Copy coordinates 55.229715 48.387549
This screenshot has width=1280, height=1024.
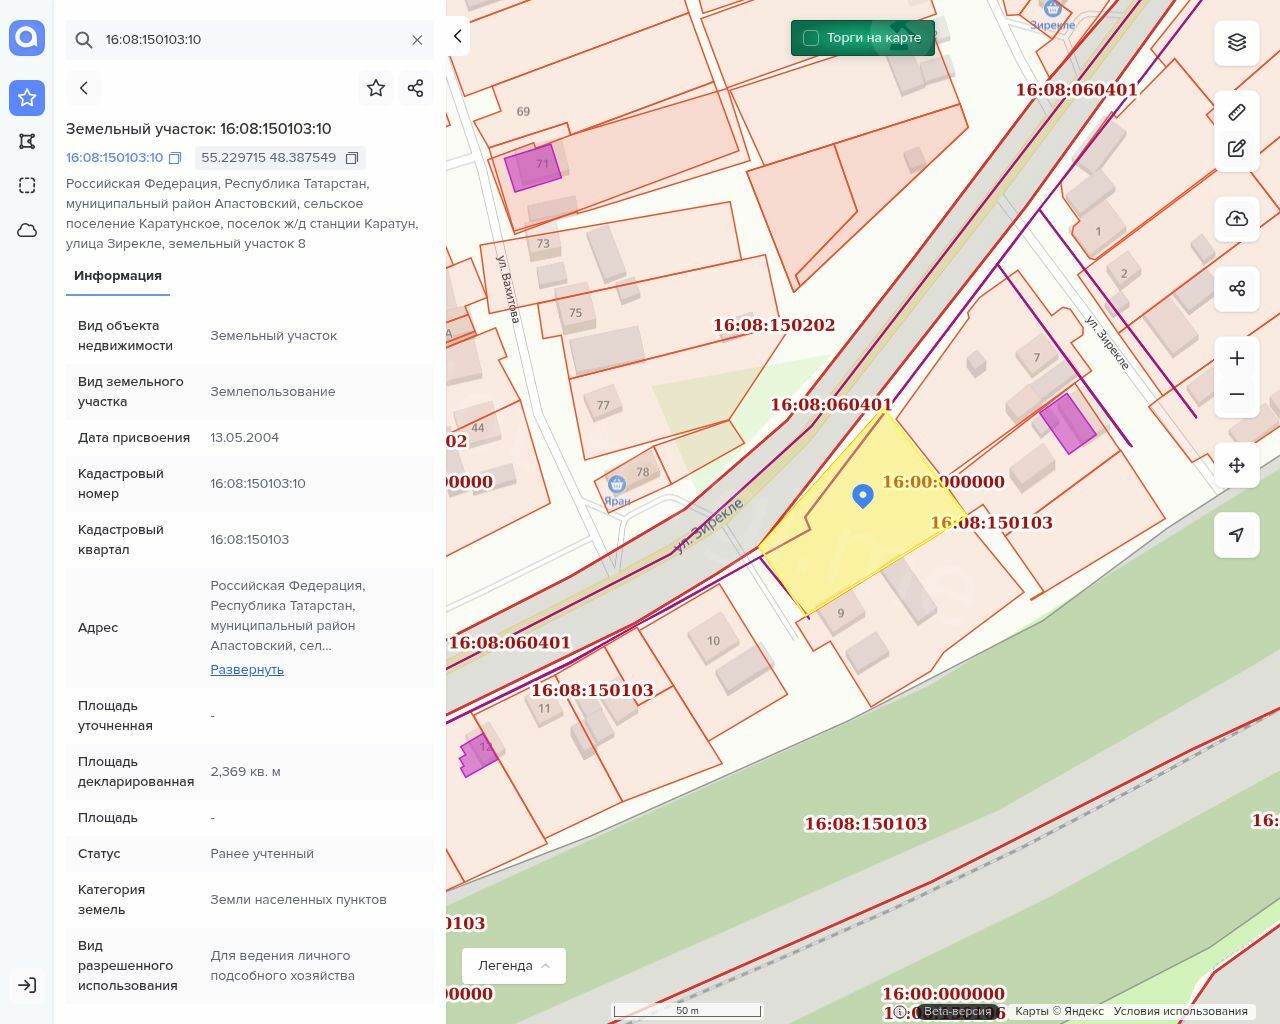pyautogui.click(x=352, y=158)
